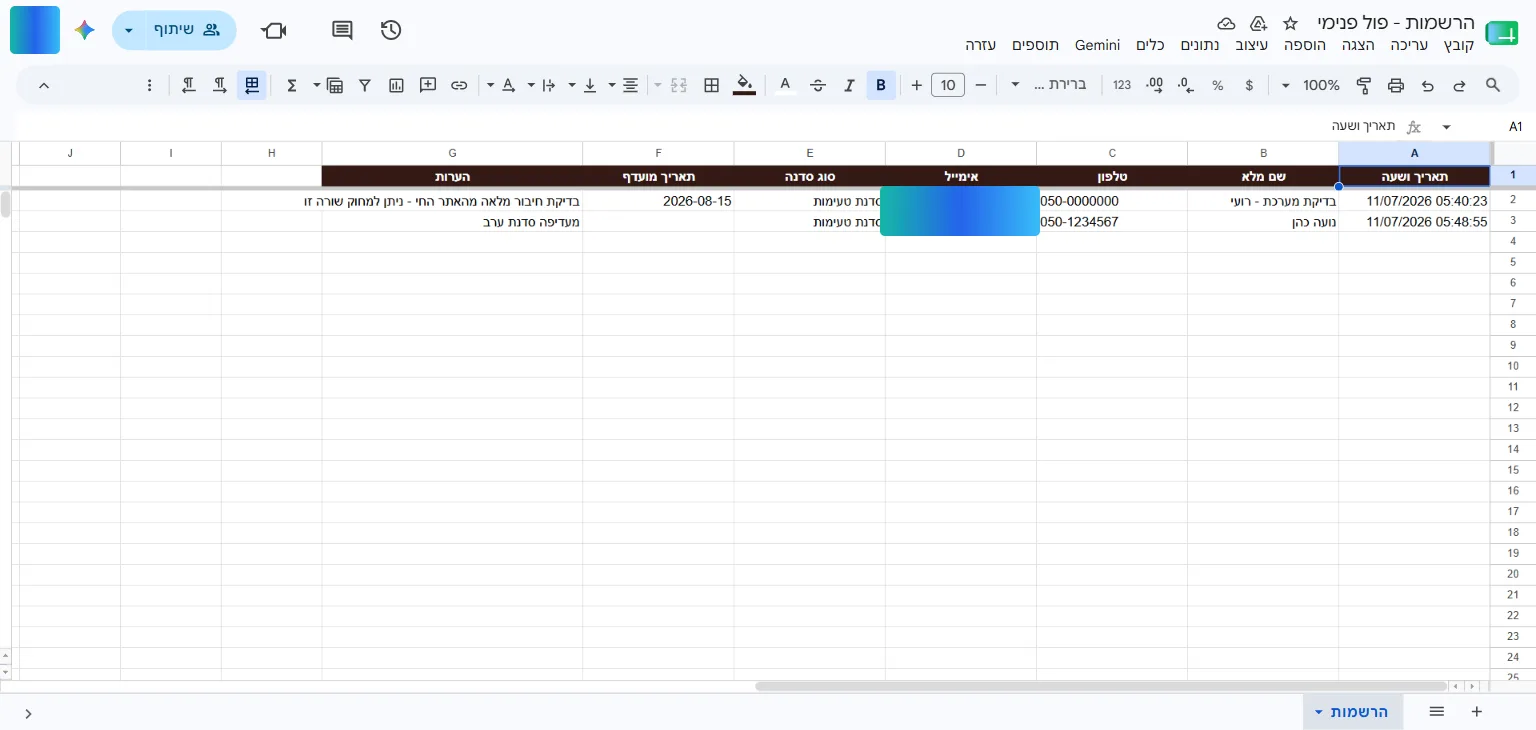Toggle strikethrough formatting button
Image resolution: width=1536 pixels, height=730 pixels.
point(818,86)
